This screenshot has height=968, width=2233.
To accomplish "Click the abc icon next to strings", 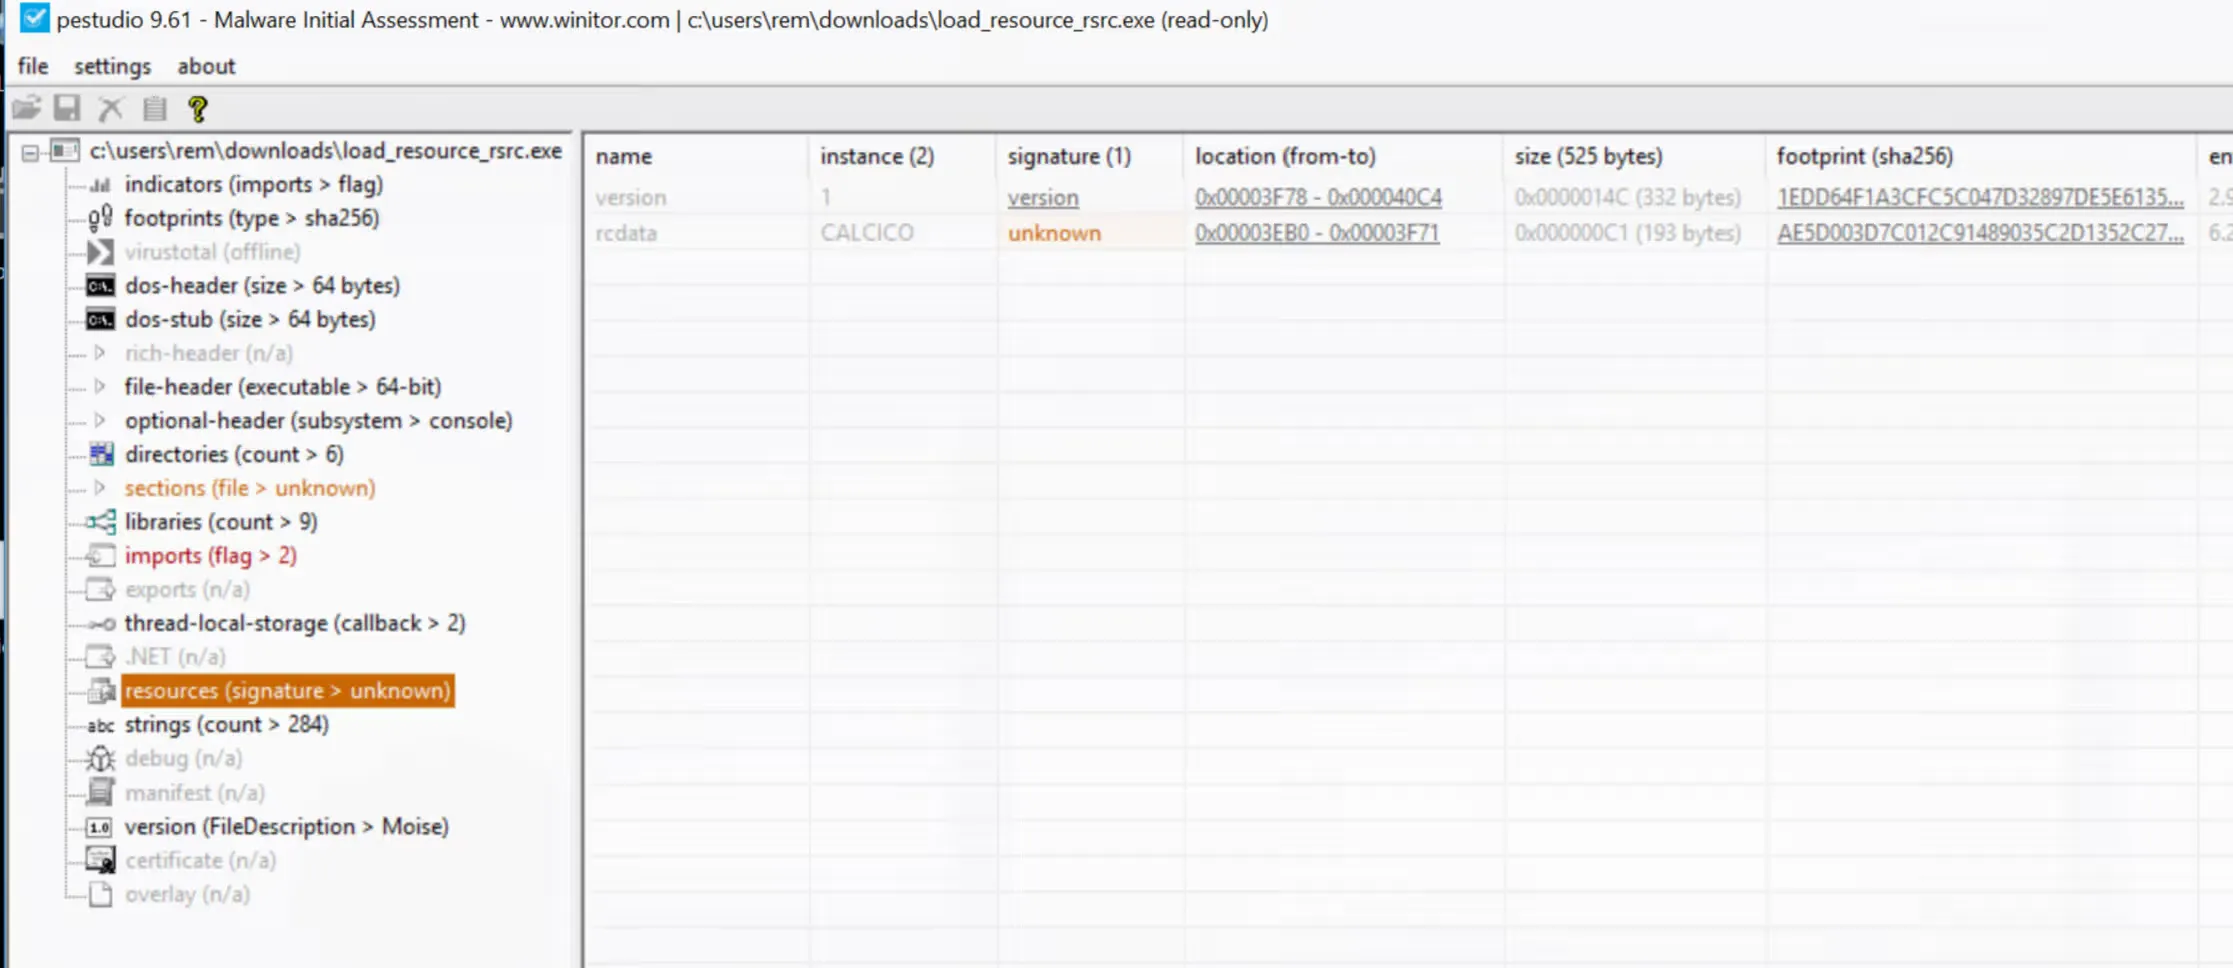I will [100, 725].
